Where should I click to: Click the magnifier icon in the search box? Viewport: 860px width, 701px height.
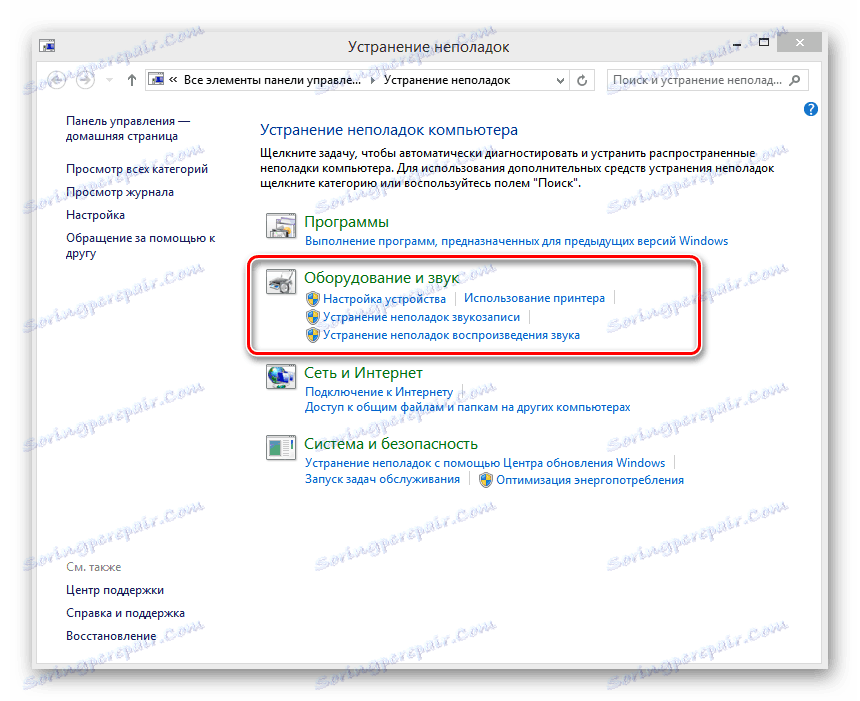pyautogui.click(x=795, y=80)
